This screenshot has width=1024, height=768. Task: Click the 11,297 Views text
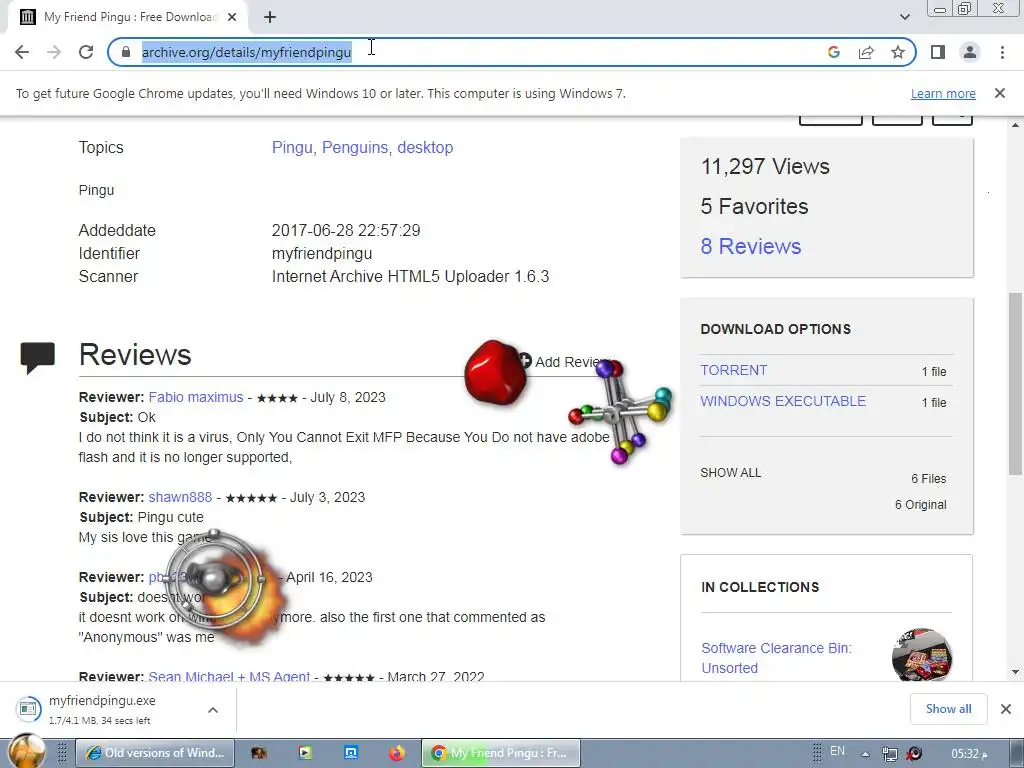(765, 167)
